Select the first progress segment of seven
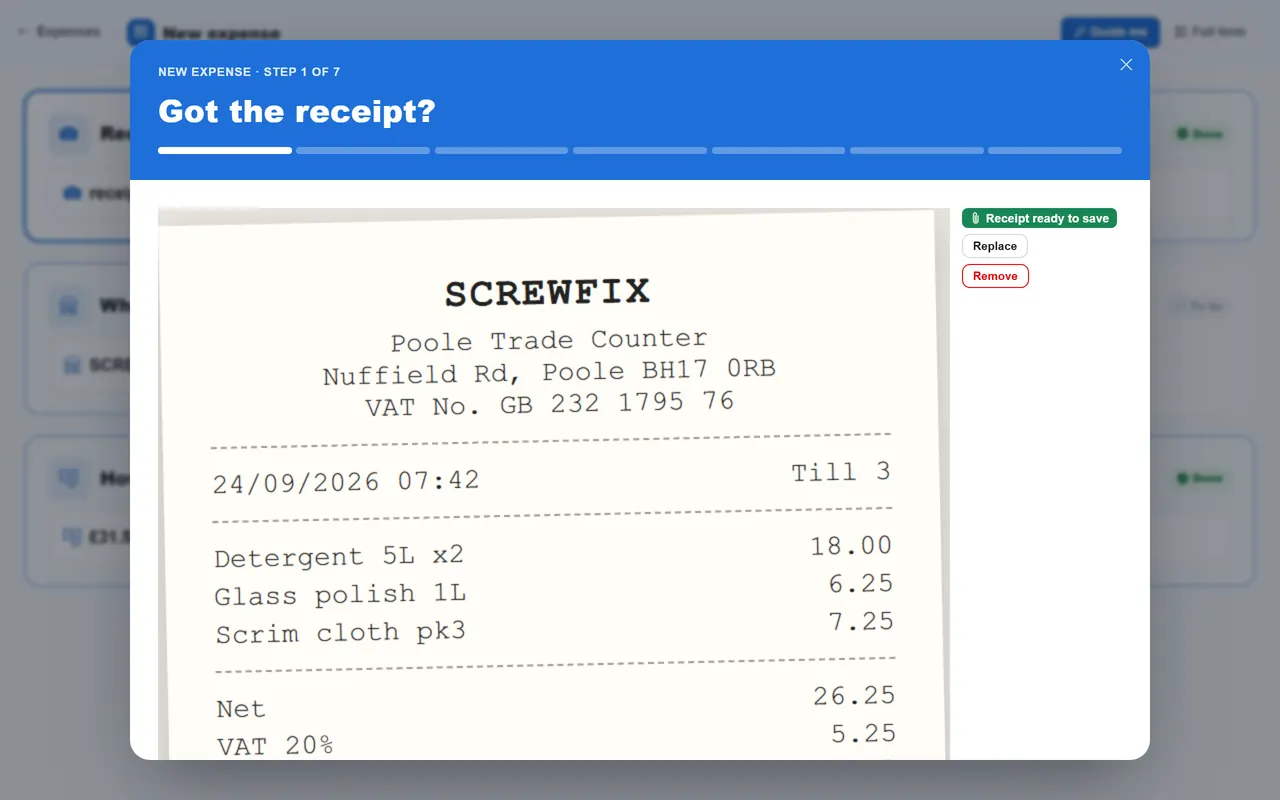 point(225,150)
